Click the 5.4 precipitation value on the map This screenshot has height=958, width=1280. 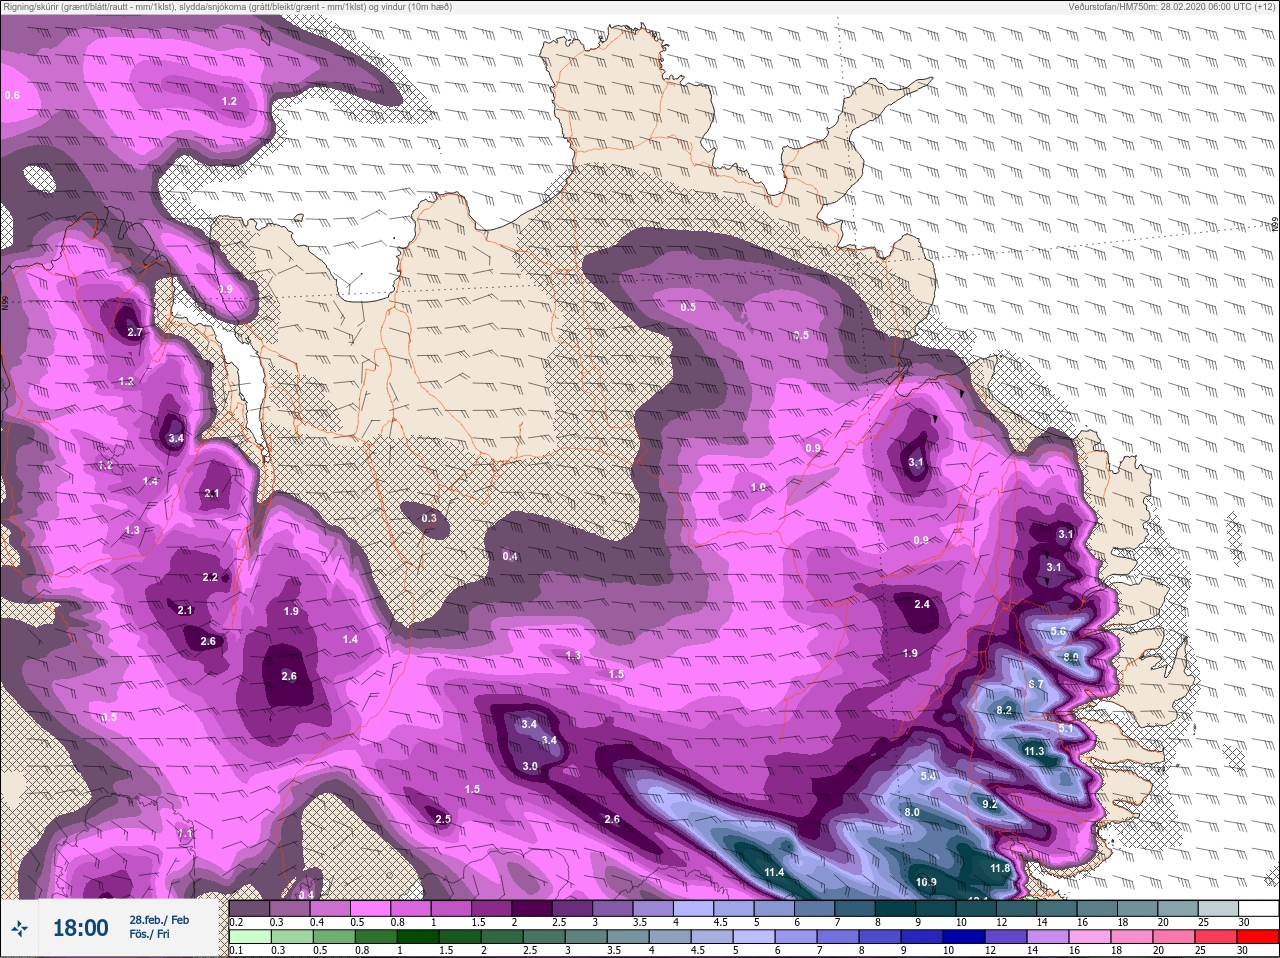coord(928,776)
